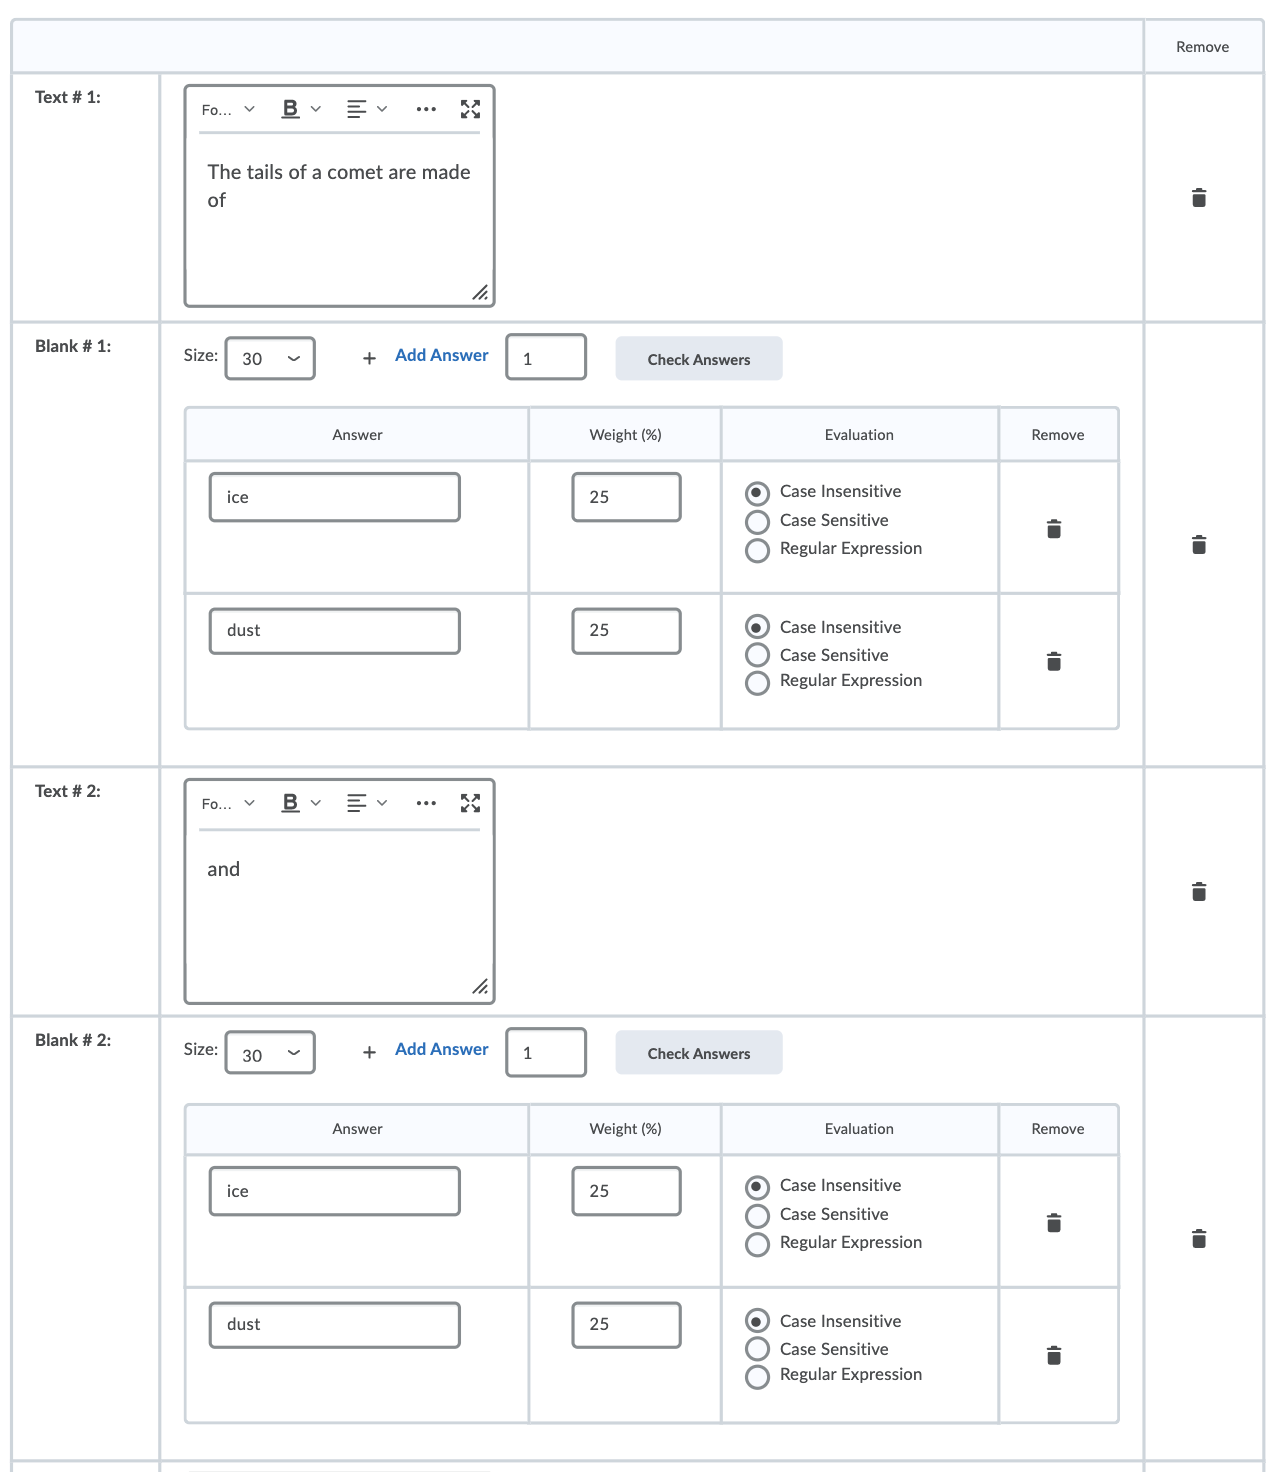
Task: Click Bold icon in Text #2 editor
Action: click(290, 803)
